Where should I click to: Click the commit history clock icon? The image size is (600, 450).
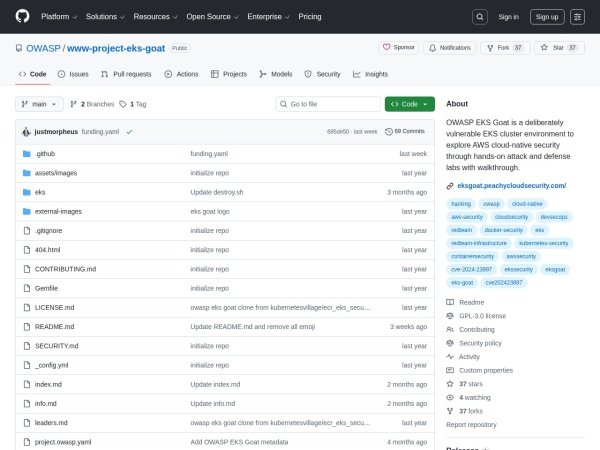(389, 131)
